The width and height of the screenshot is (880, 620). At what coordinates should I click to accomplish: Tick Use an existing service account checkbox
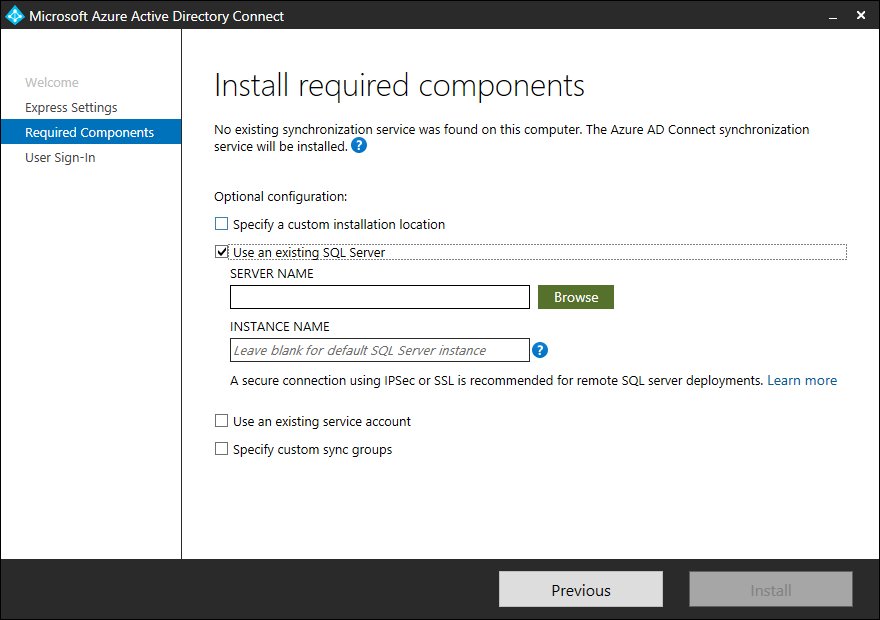click(222, 422)
